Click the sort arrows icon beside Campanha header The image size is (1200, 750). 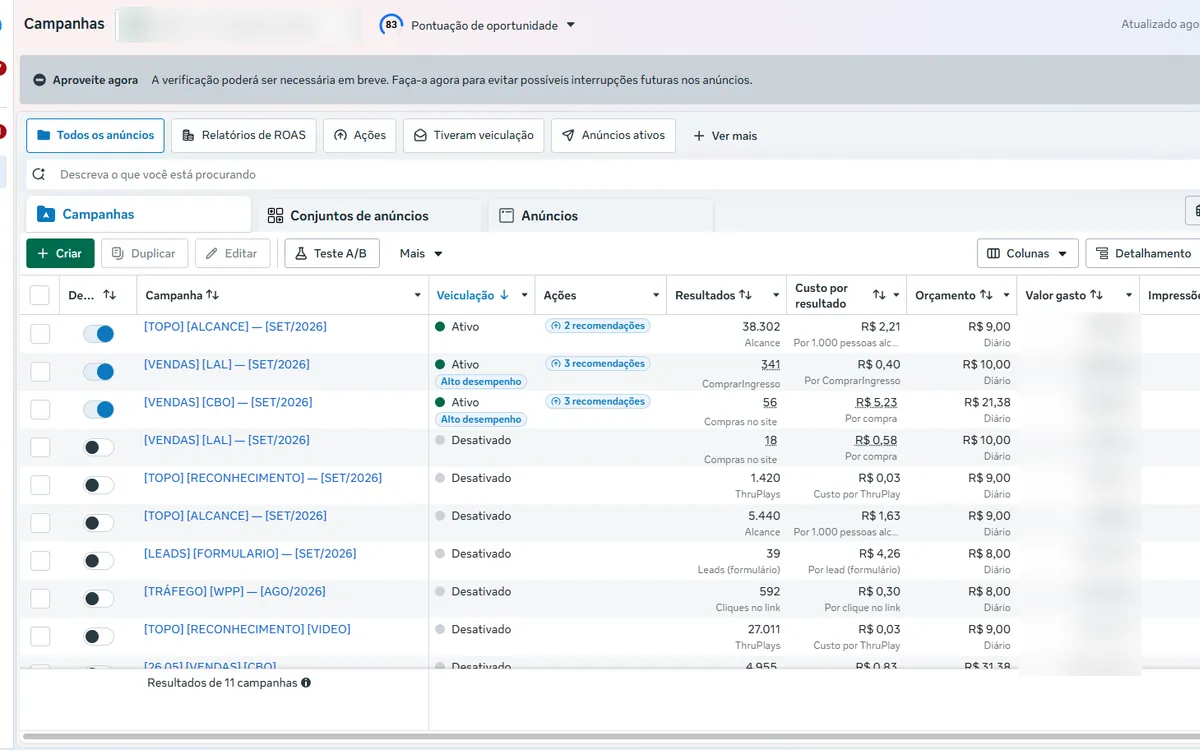coord(212,295)
